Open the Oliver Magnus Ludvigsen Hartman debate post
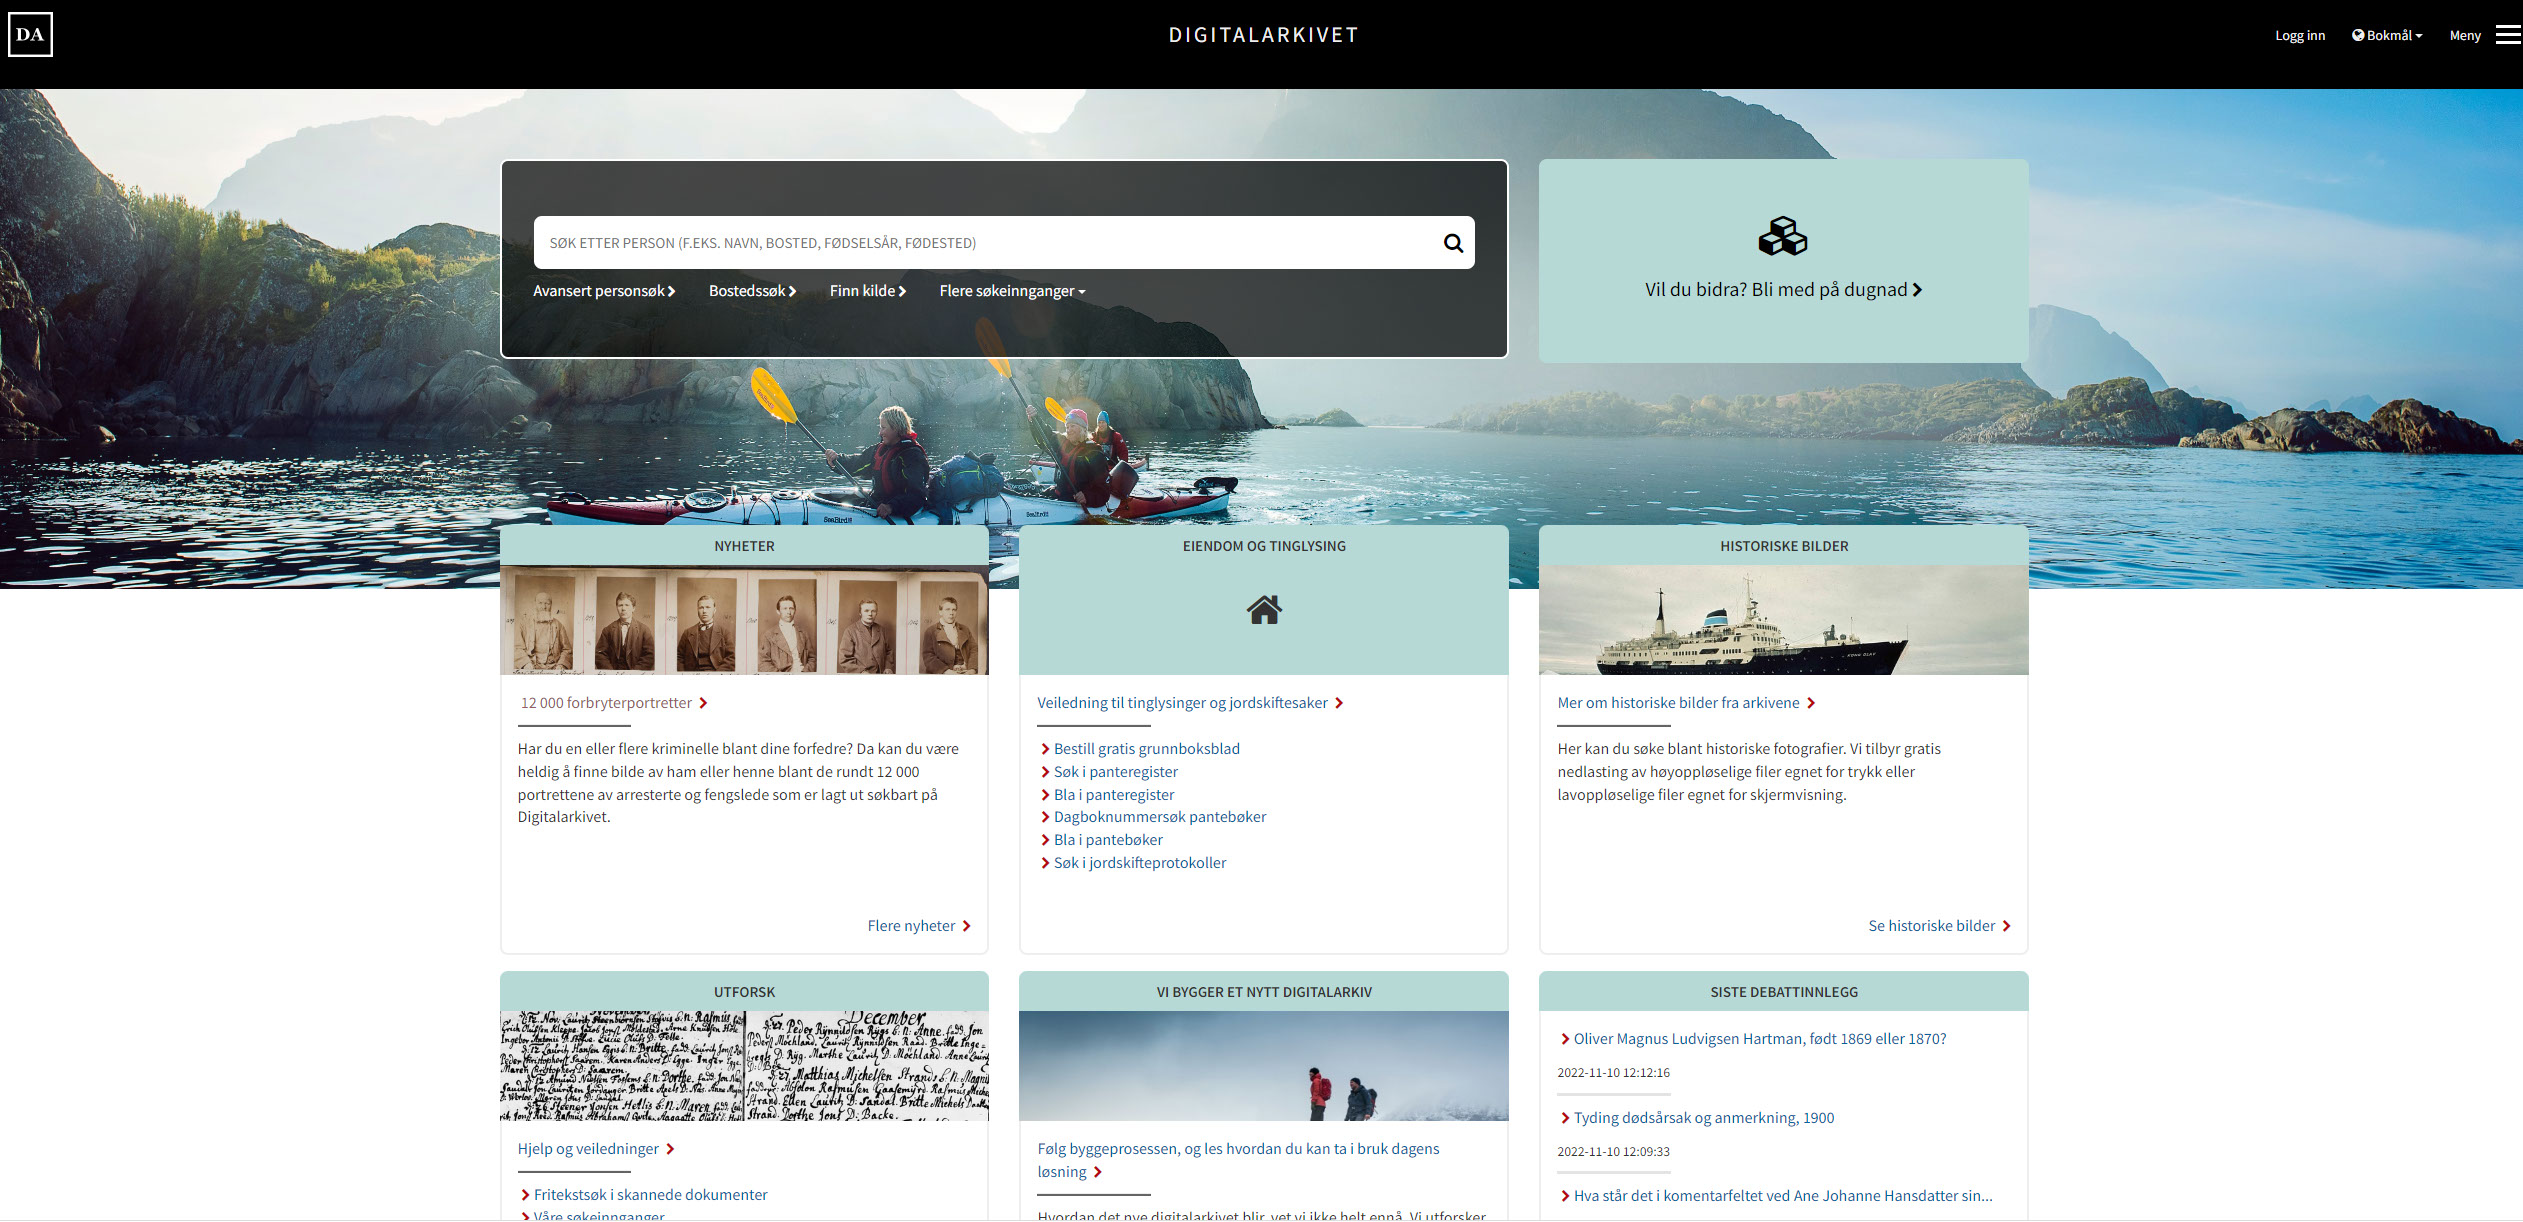 point(1759,1039)
